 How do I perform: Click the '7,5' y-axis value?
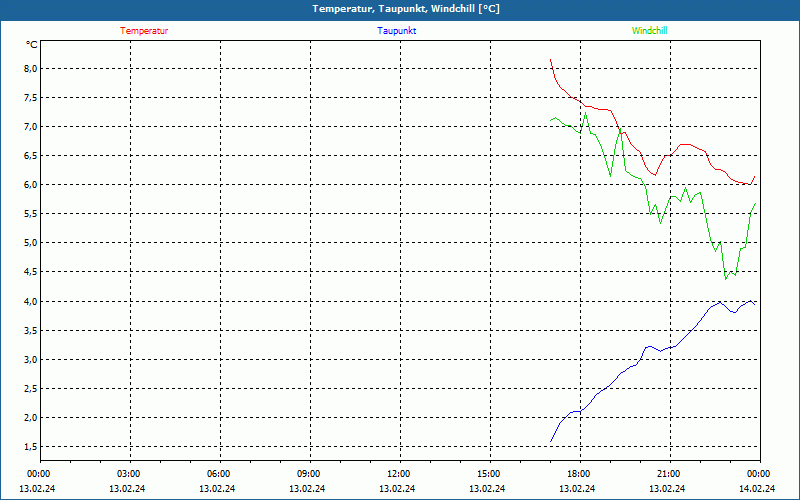31,97
